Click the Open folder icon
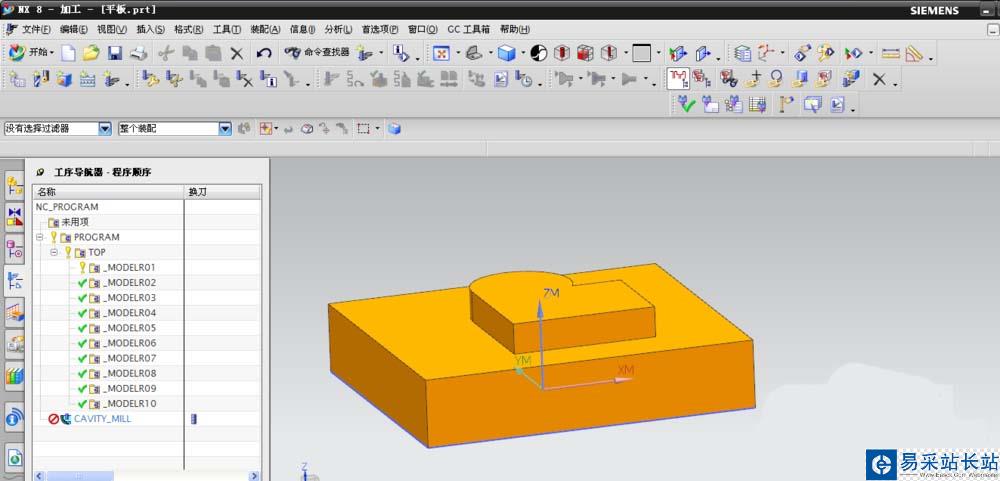The image size is (1000, 481). pos(91,53)
